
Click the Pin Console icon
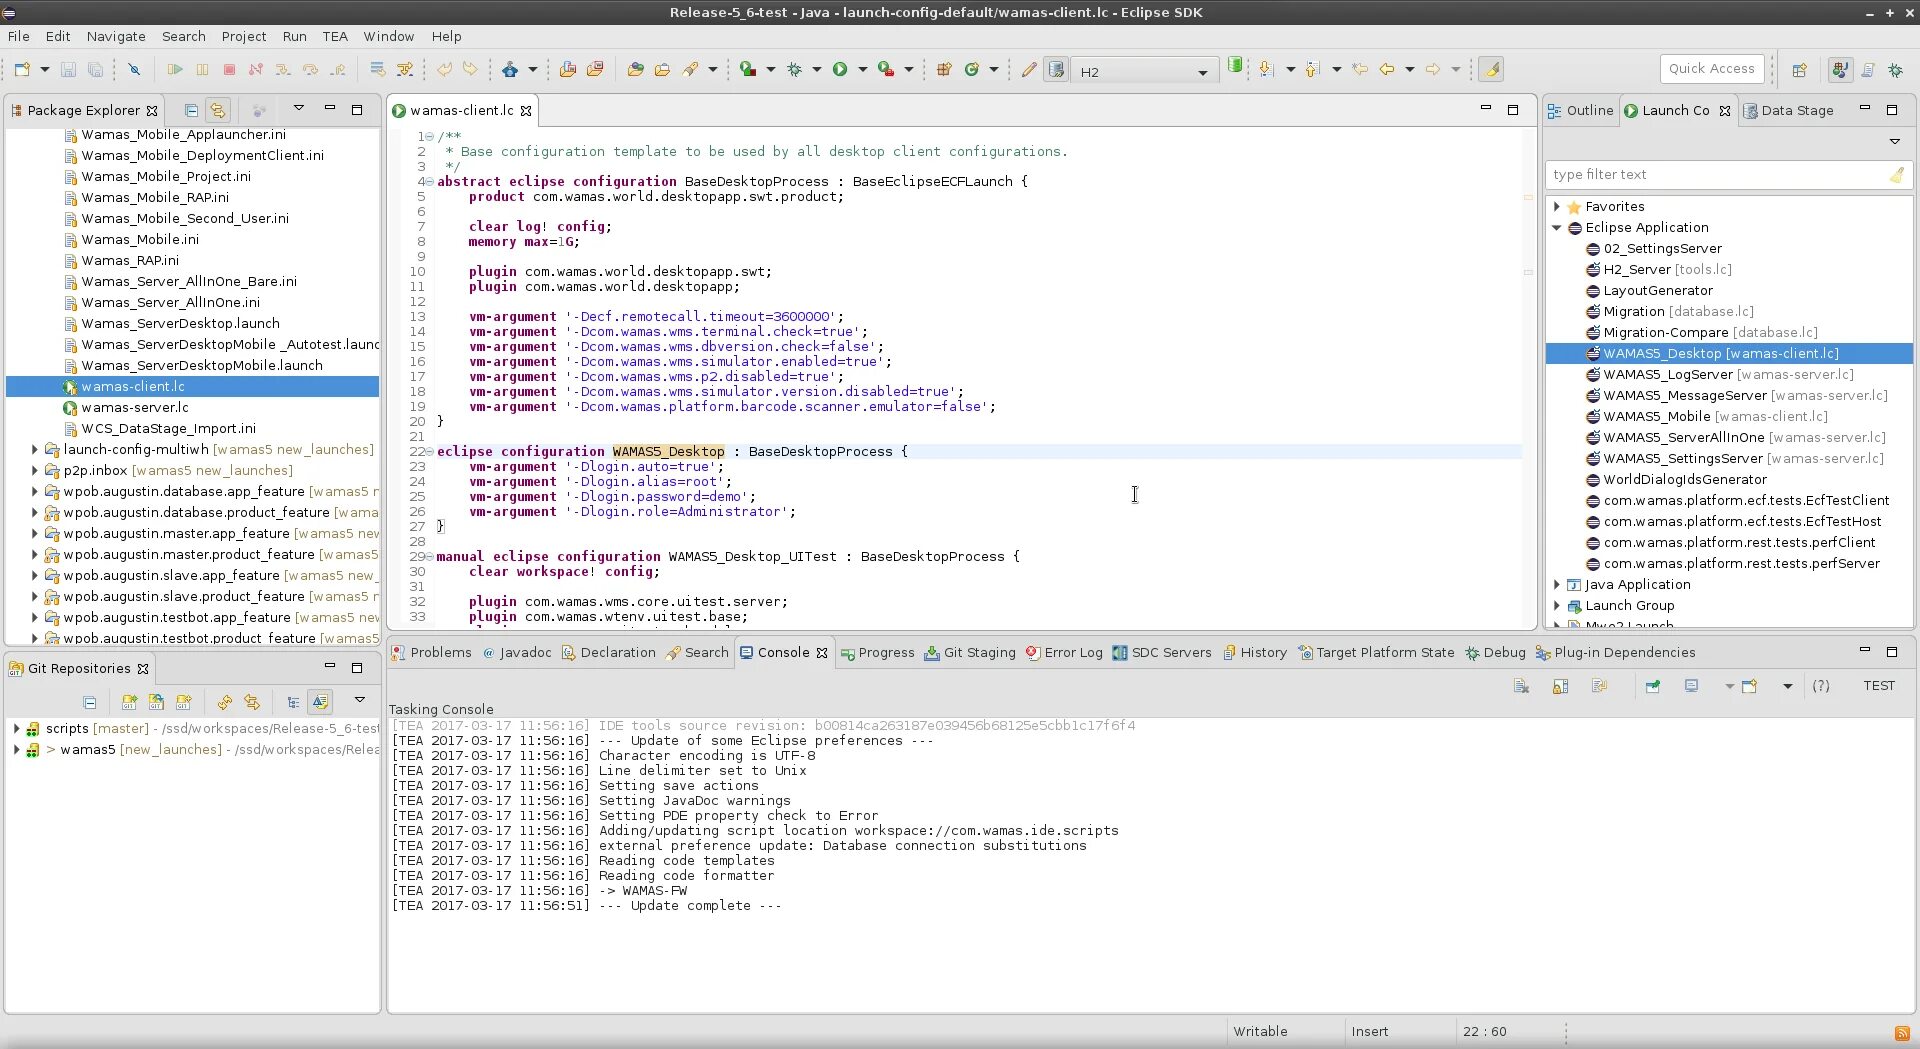(1653, 686)
